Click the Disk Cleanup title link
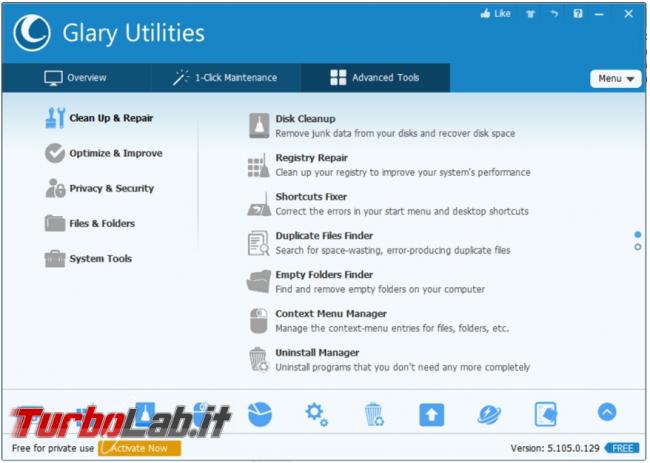The width and height of the screenshot is (650, 463). point(306,119)
